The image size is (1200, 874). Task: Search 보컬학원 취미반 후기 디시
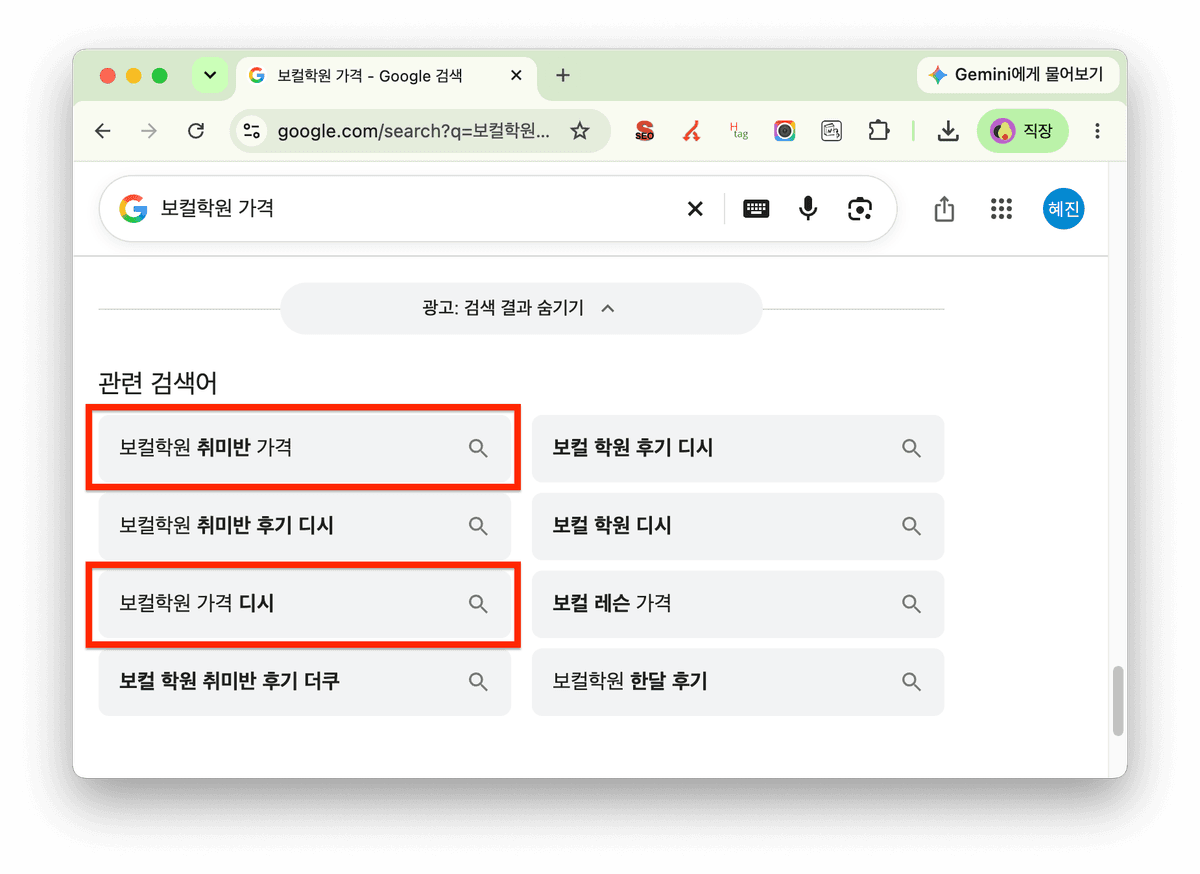tap(304, 526)
